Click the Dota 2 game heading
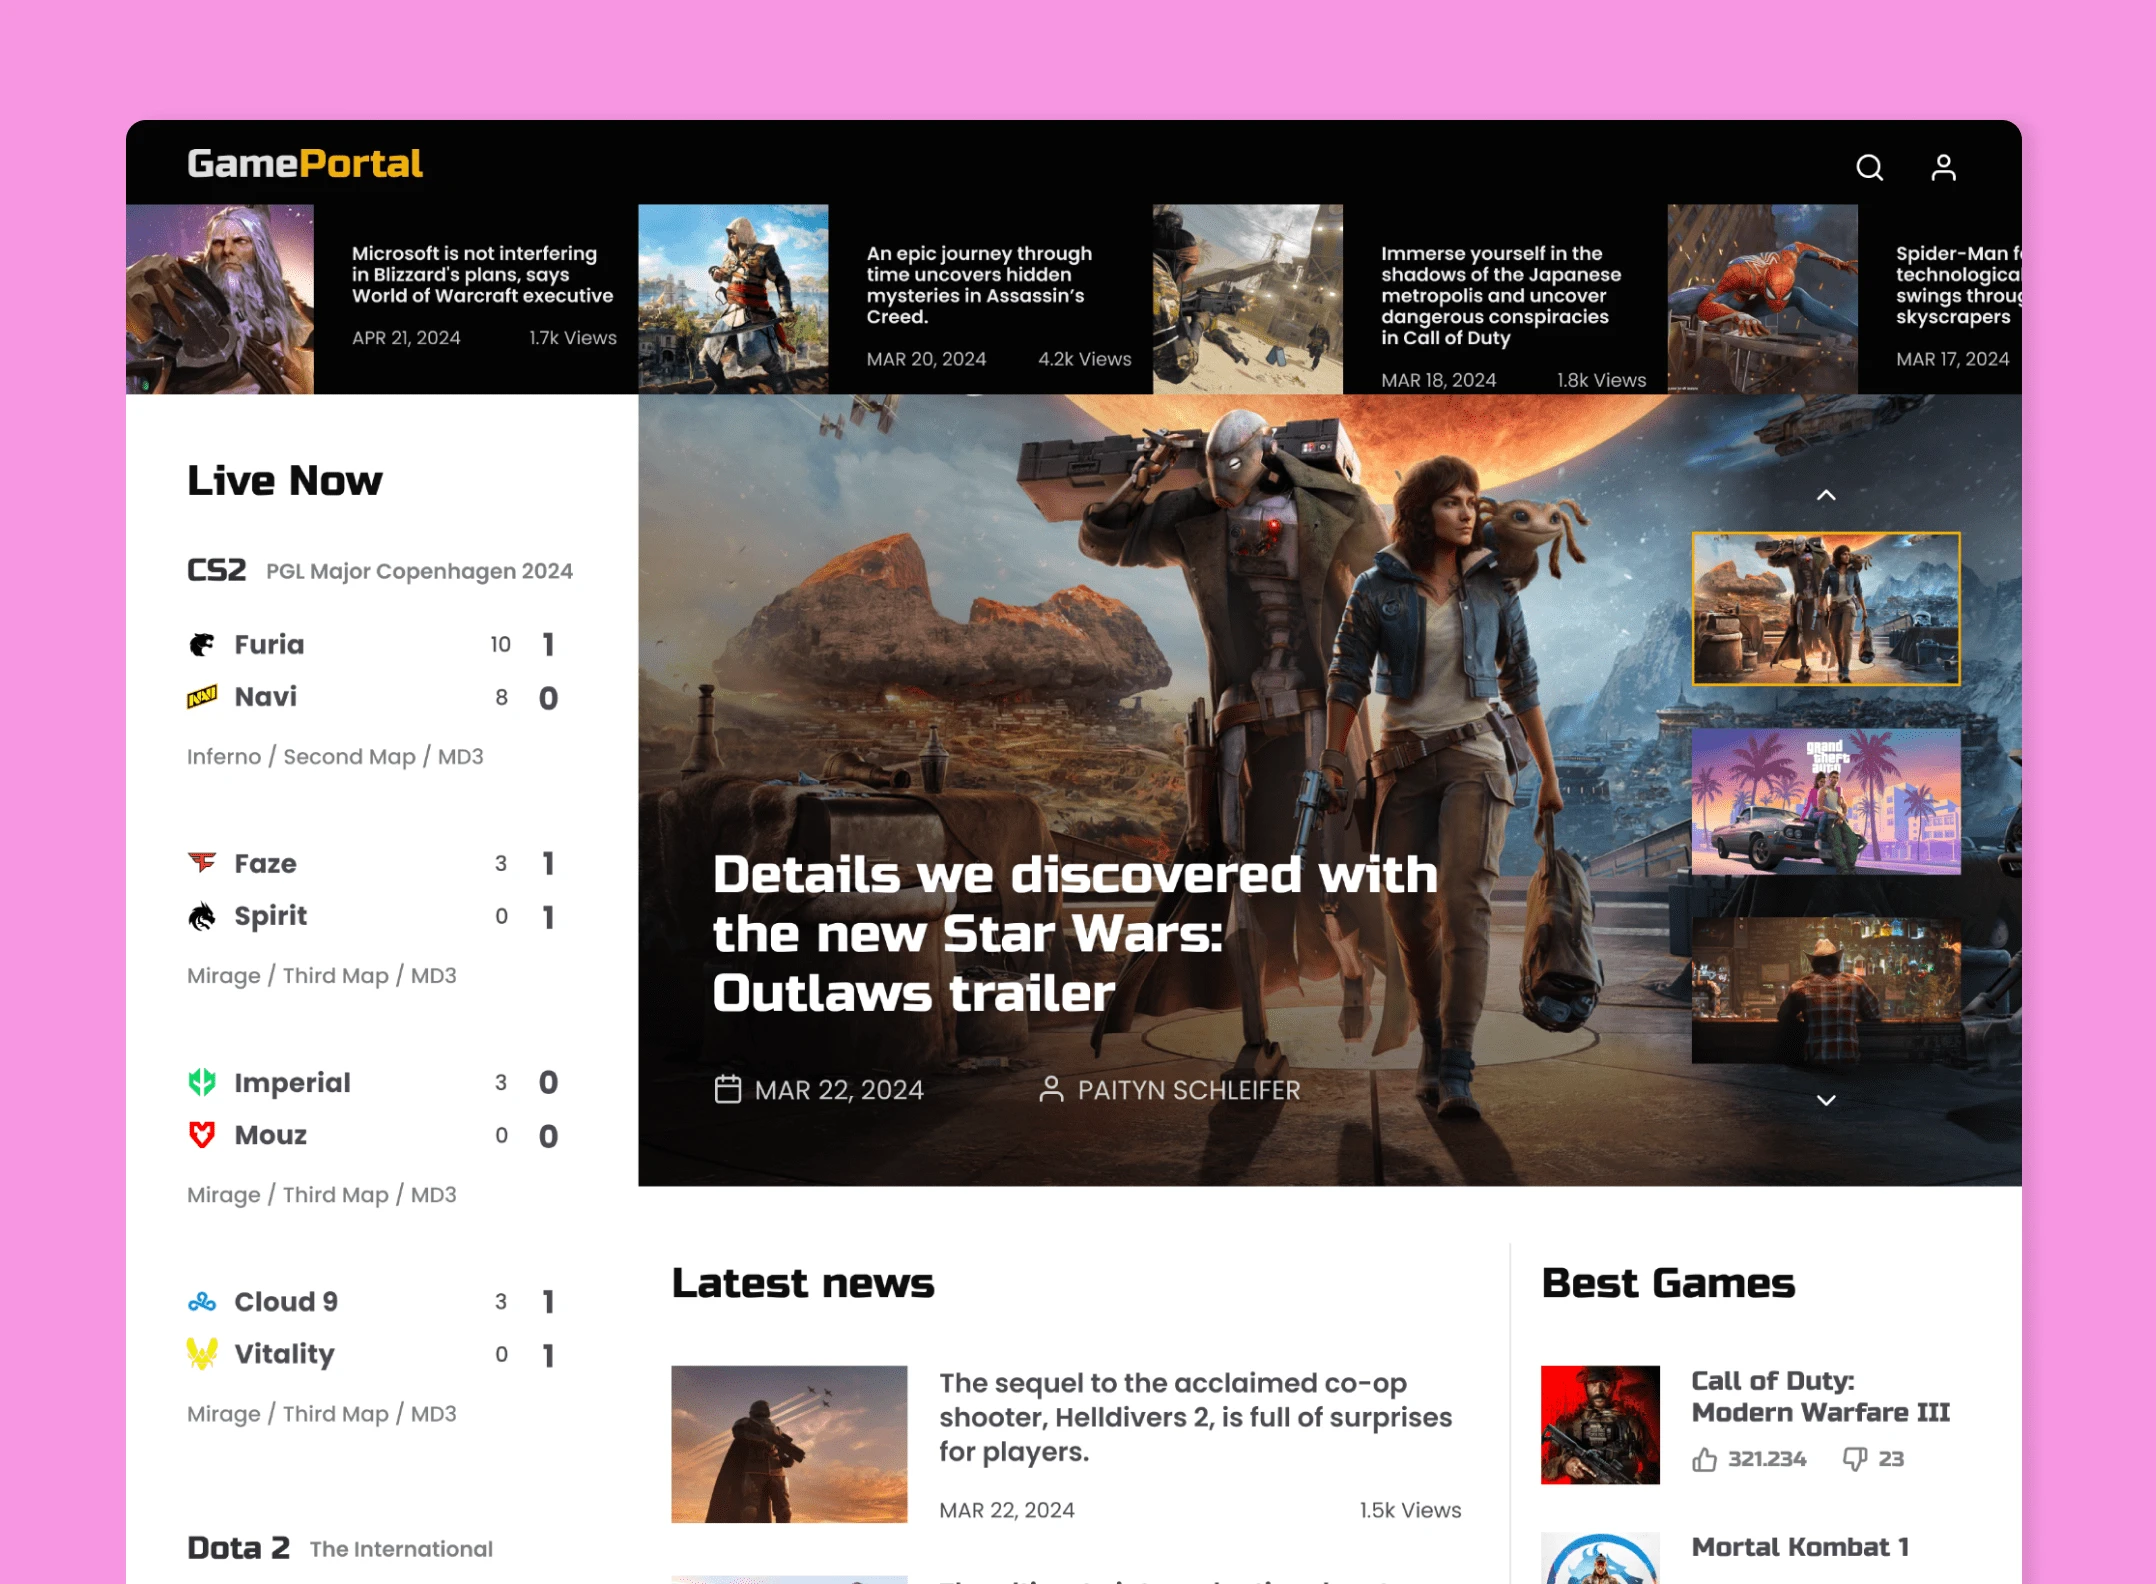The image size is (2156, 1584). click(238, 1548)
